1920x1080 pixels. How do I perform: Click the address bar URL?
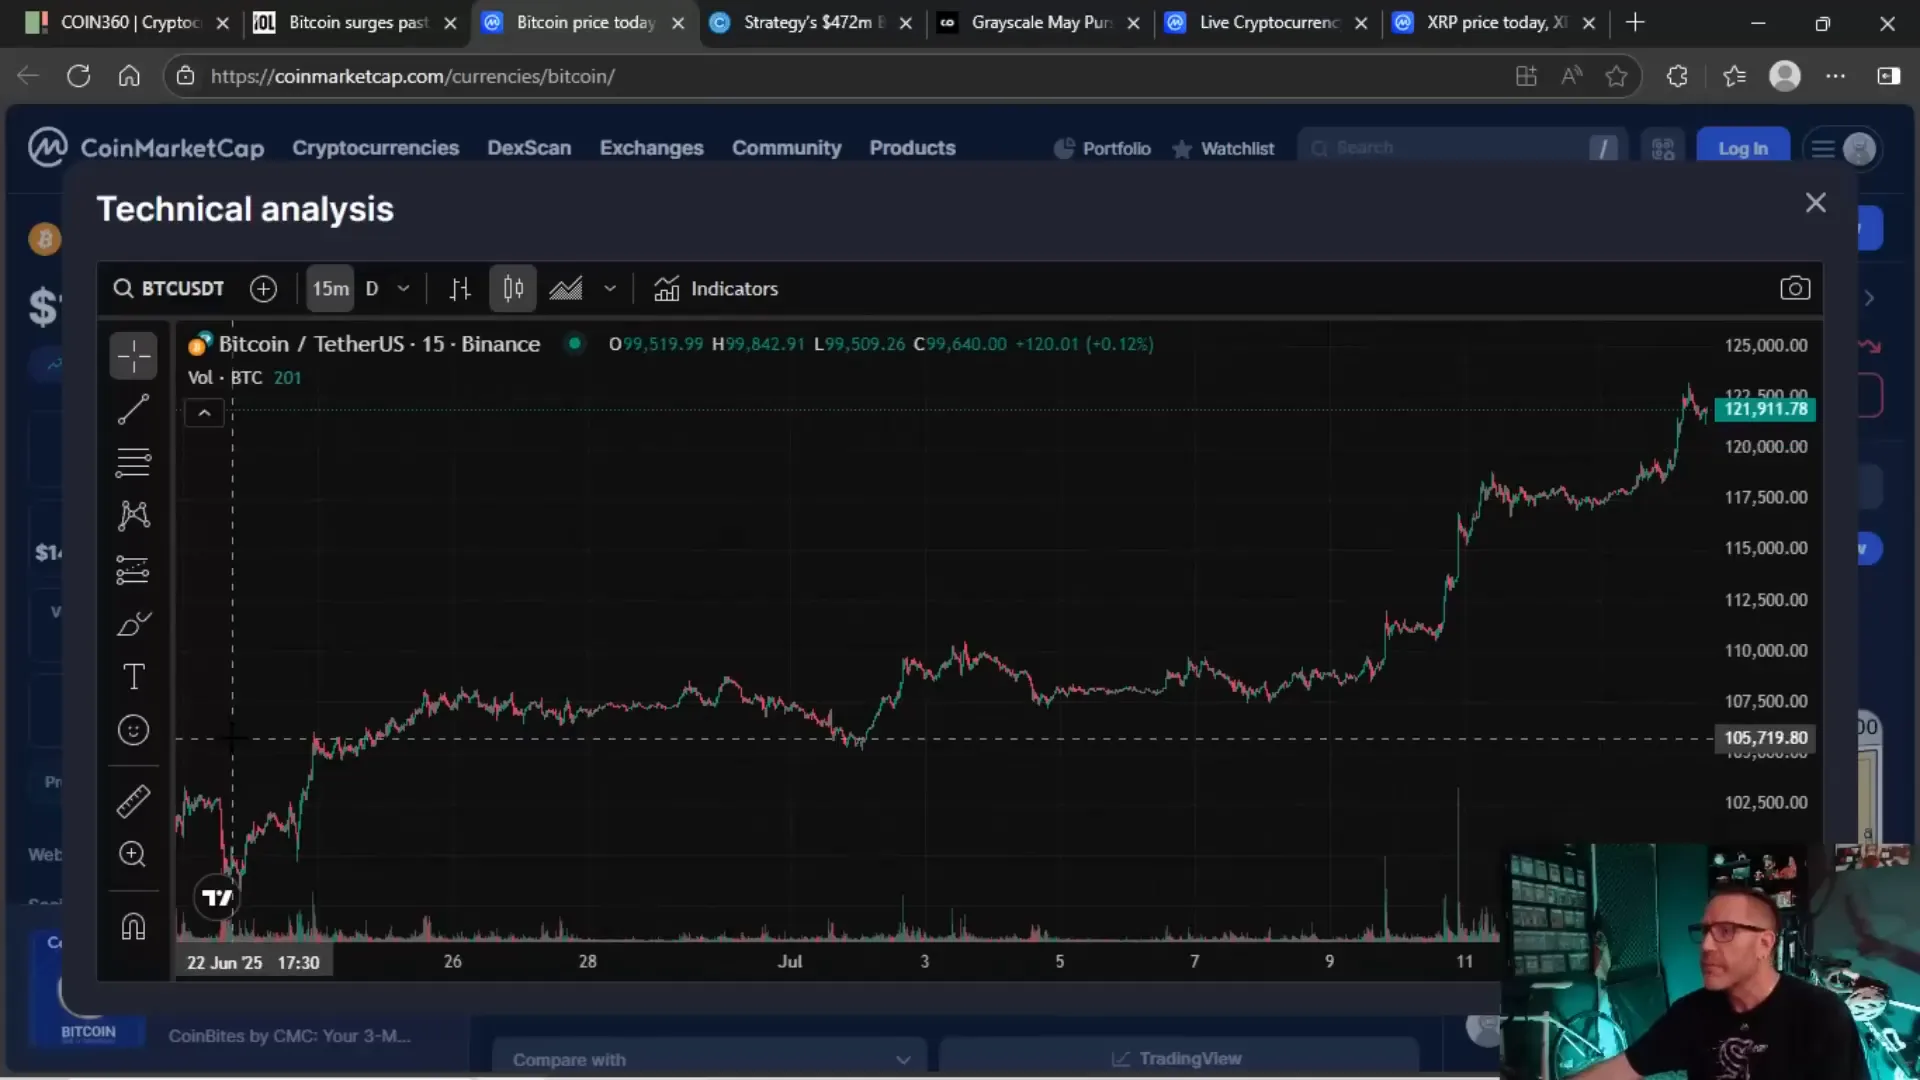pos(412,76)
